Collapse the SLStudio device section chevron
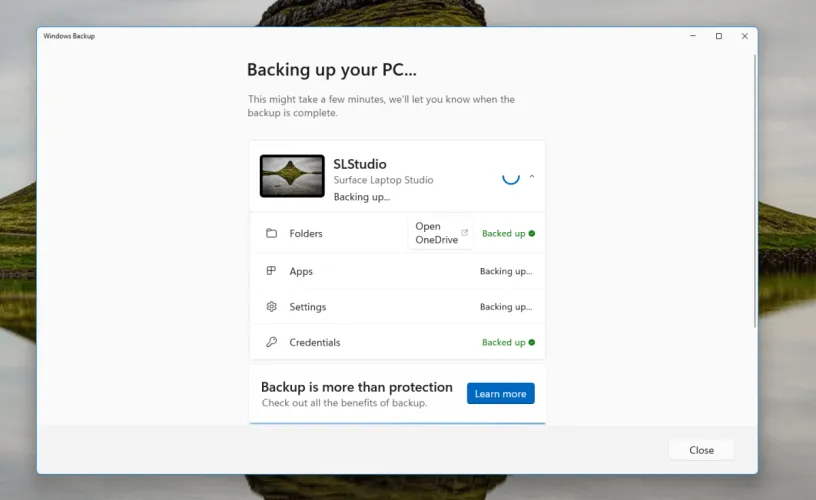816x500 pixels. coord(532,176)
